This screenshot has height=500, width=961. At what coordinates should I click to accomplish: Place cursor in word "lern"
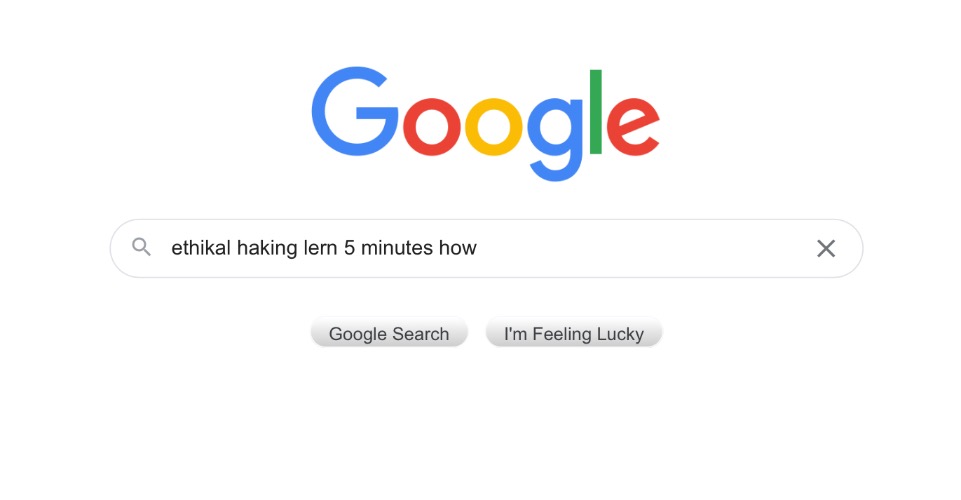(x=321, y=248)
